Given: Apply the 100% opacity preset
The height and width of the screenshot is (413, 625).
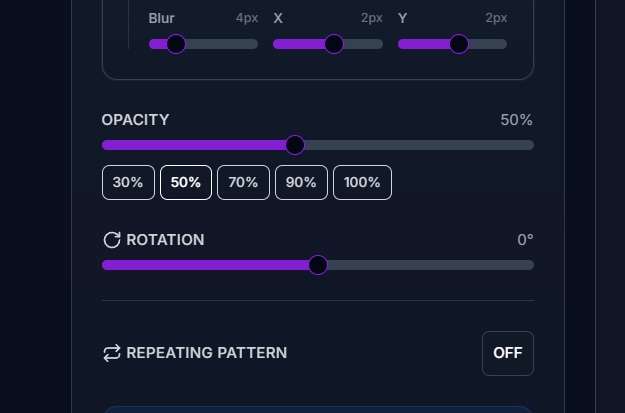Looking at the screenshot, I should pyautogui.click(x=362, y=183).
